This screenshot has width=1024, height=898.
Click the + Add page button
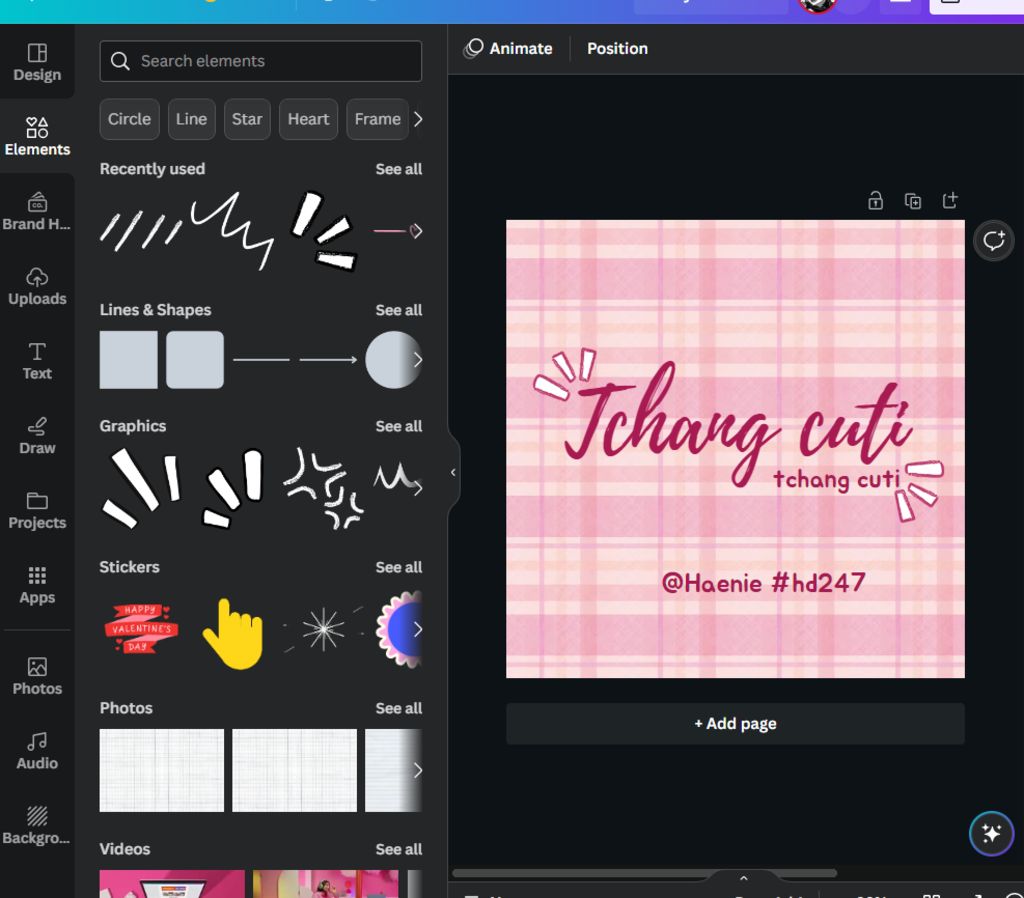(735, 723)
